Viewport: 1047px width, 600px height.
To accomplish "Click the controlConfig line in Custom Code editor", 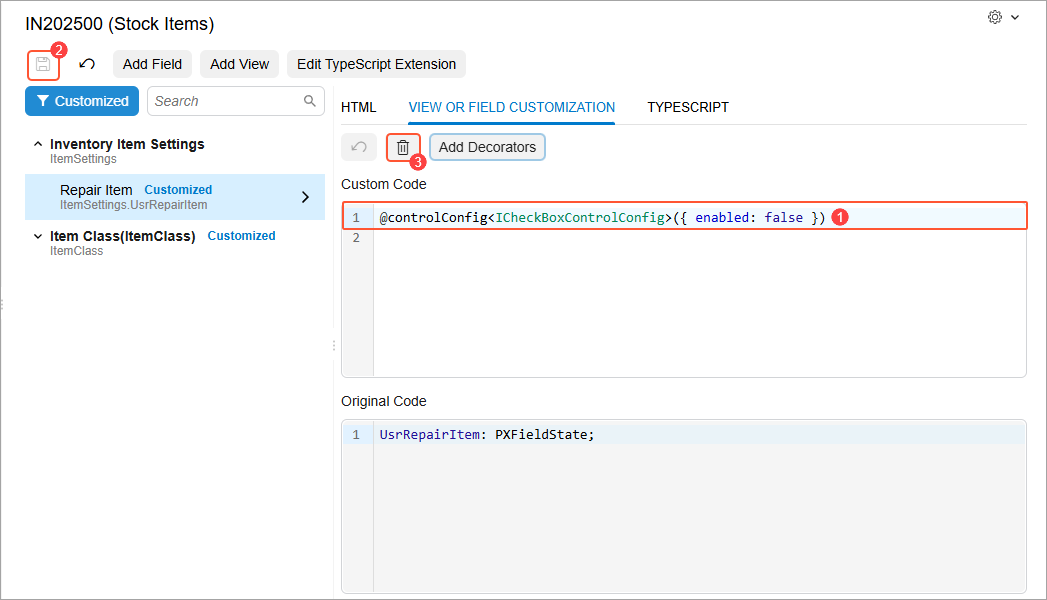I will 602,217.
